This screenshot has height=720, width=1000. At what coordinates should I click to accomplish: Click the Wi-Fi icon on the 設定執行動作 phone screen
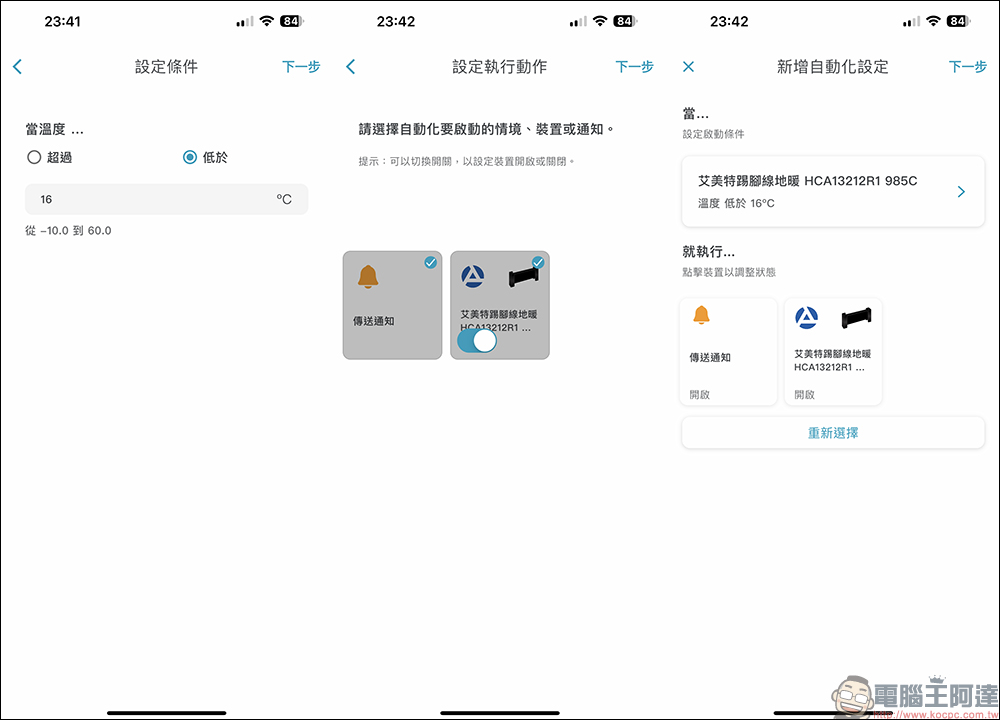pyautogui.click(x=600, y=21)
